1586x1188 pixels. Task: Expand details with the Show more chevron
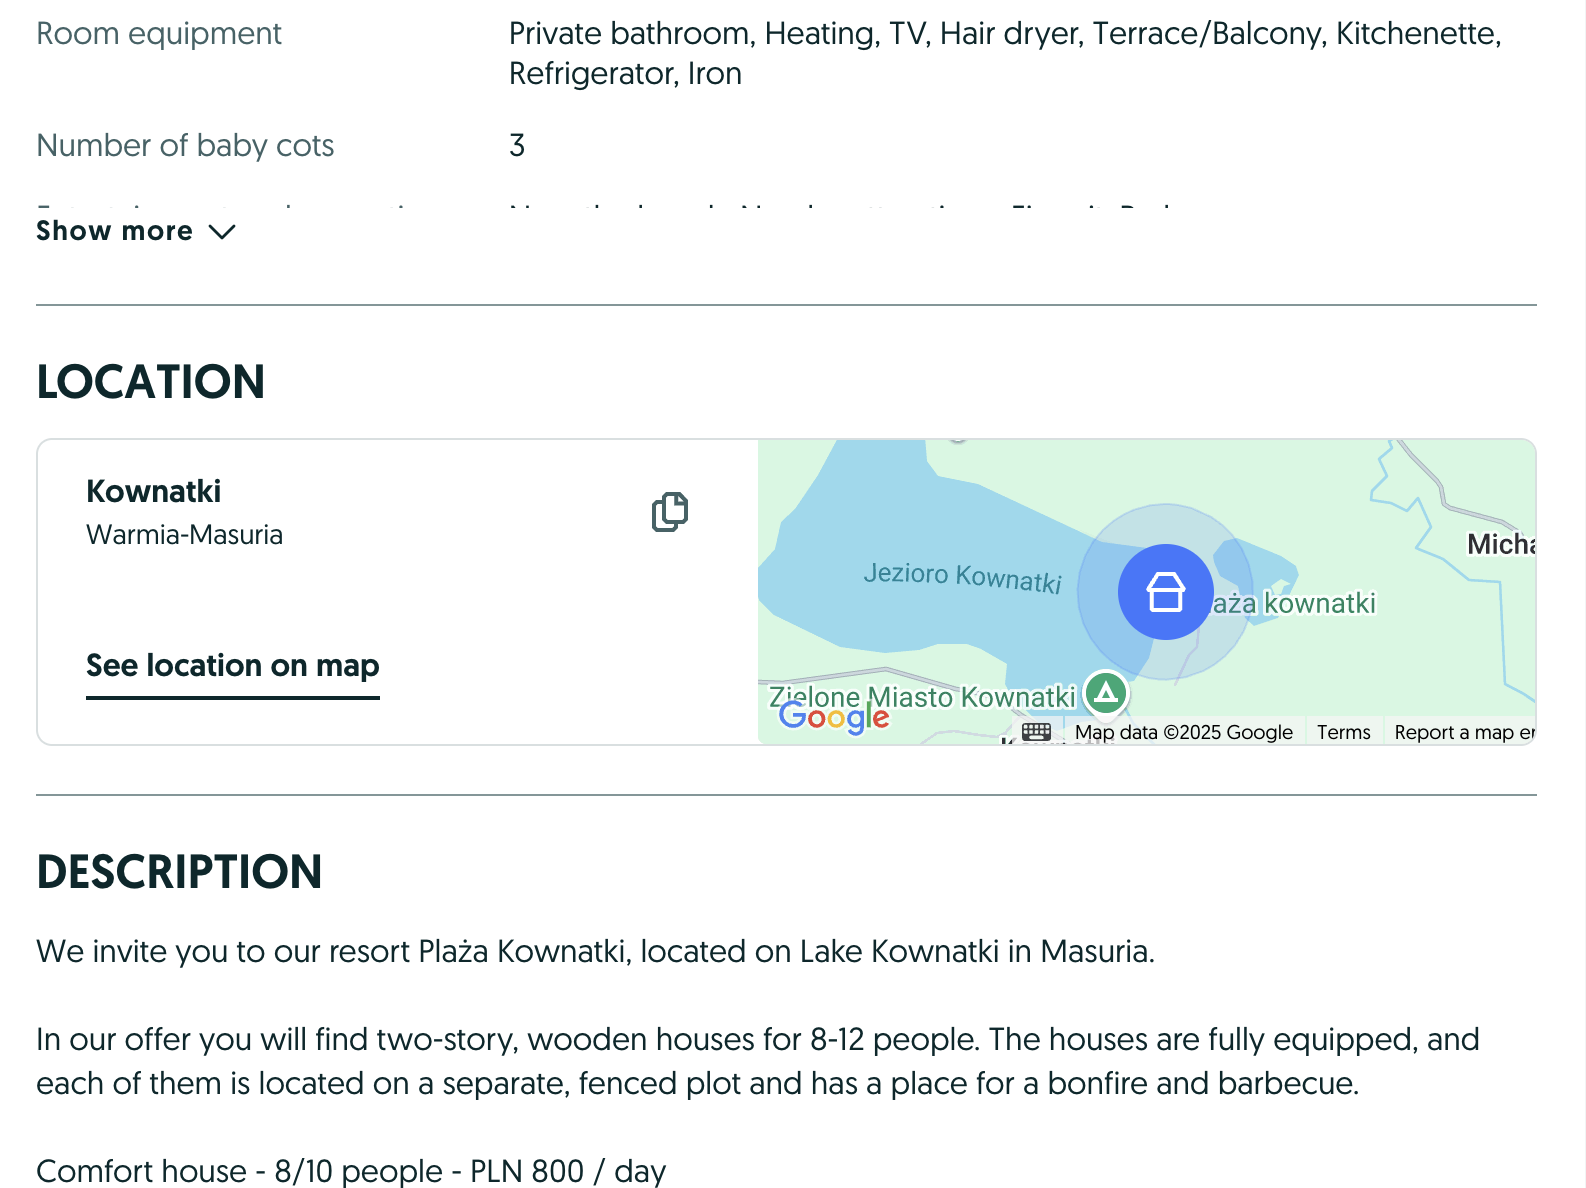[x=222, y=231]
